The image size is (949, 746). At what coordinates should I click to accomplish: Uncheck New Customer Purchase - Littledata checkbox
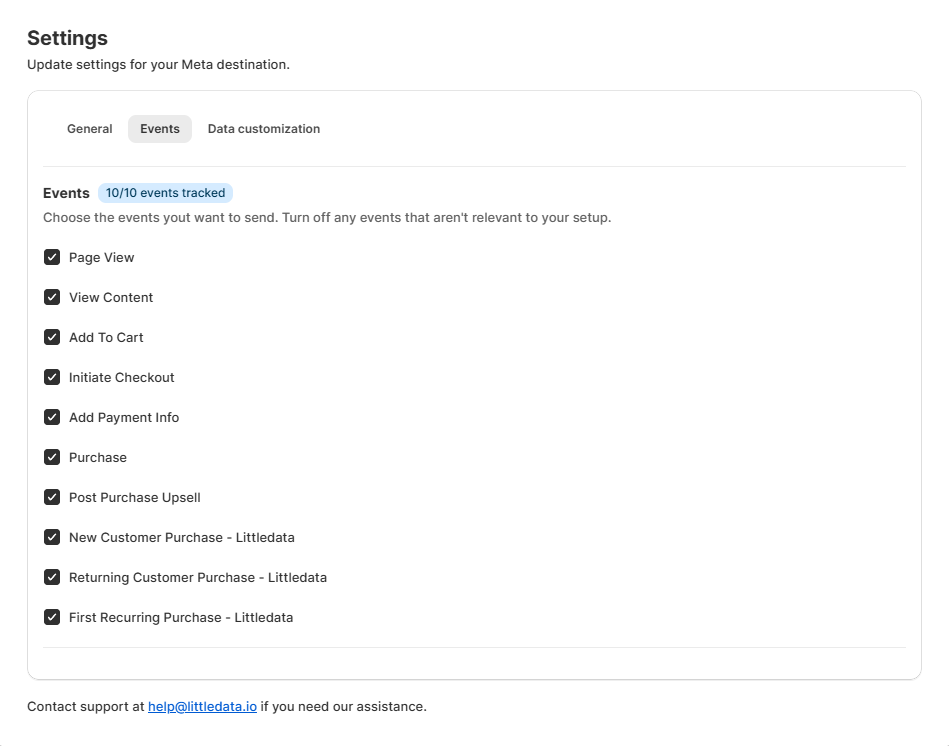tap(52, 537)
